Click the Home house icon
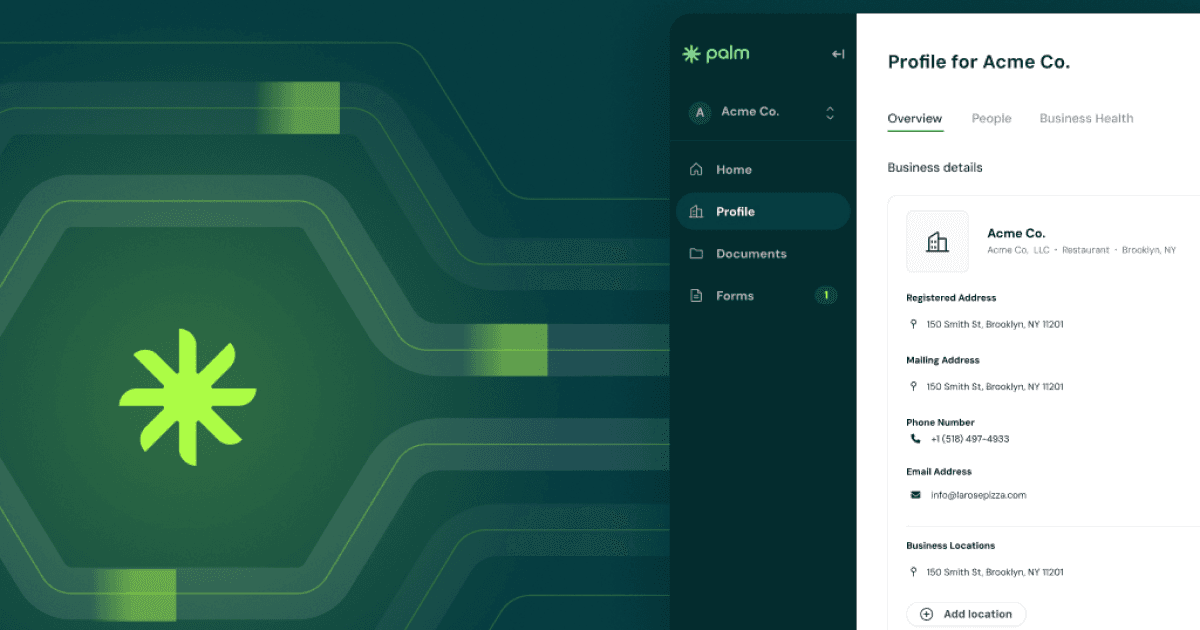The height and width of the screenshot is (630, 1200). pyautogui.click(x=697, y=170)
